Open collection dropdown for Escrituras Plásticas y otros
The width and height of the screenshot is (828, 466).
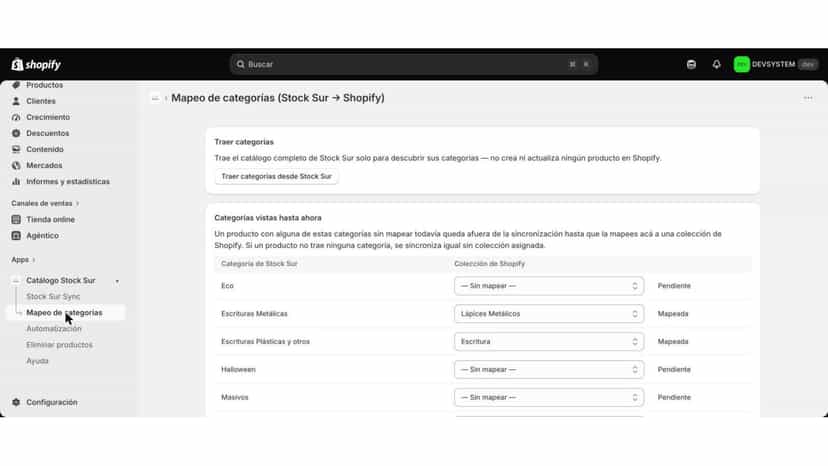[x=549, y=342]
